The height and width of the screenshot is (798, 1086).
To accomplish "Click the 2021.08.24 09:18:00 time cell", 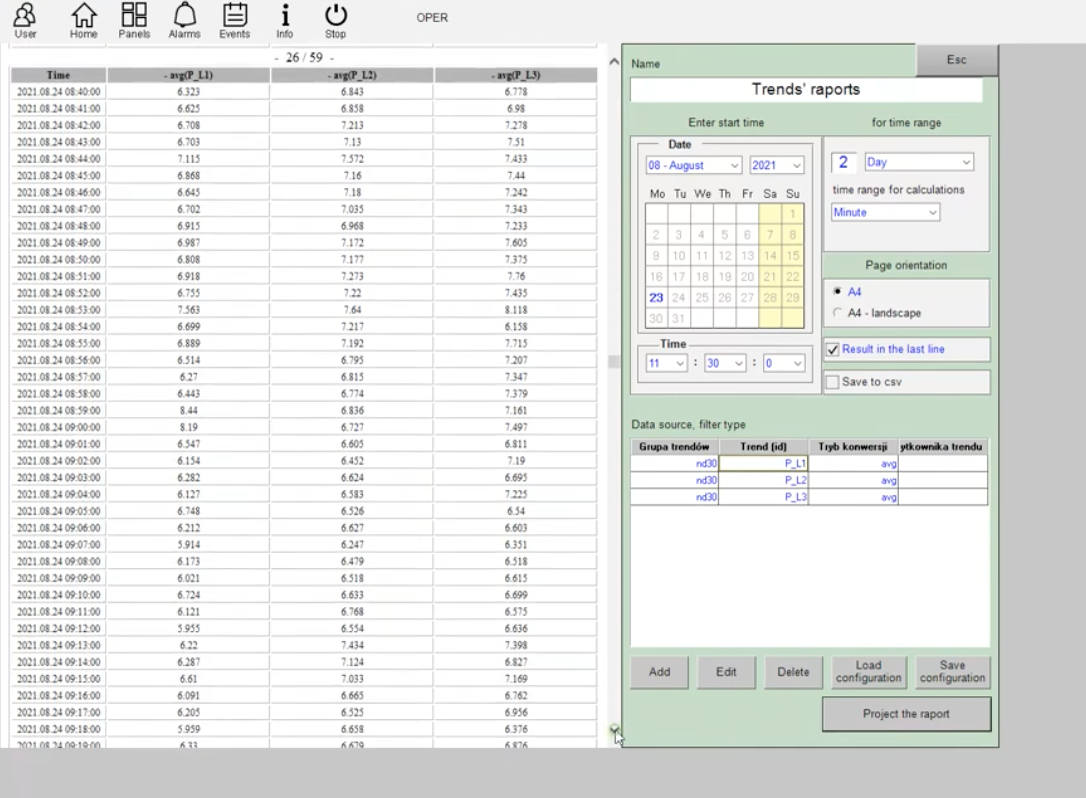I will tap(58, 729).
